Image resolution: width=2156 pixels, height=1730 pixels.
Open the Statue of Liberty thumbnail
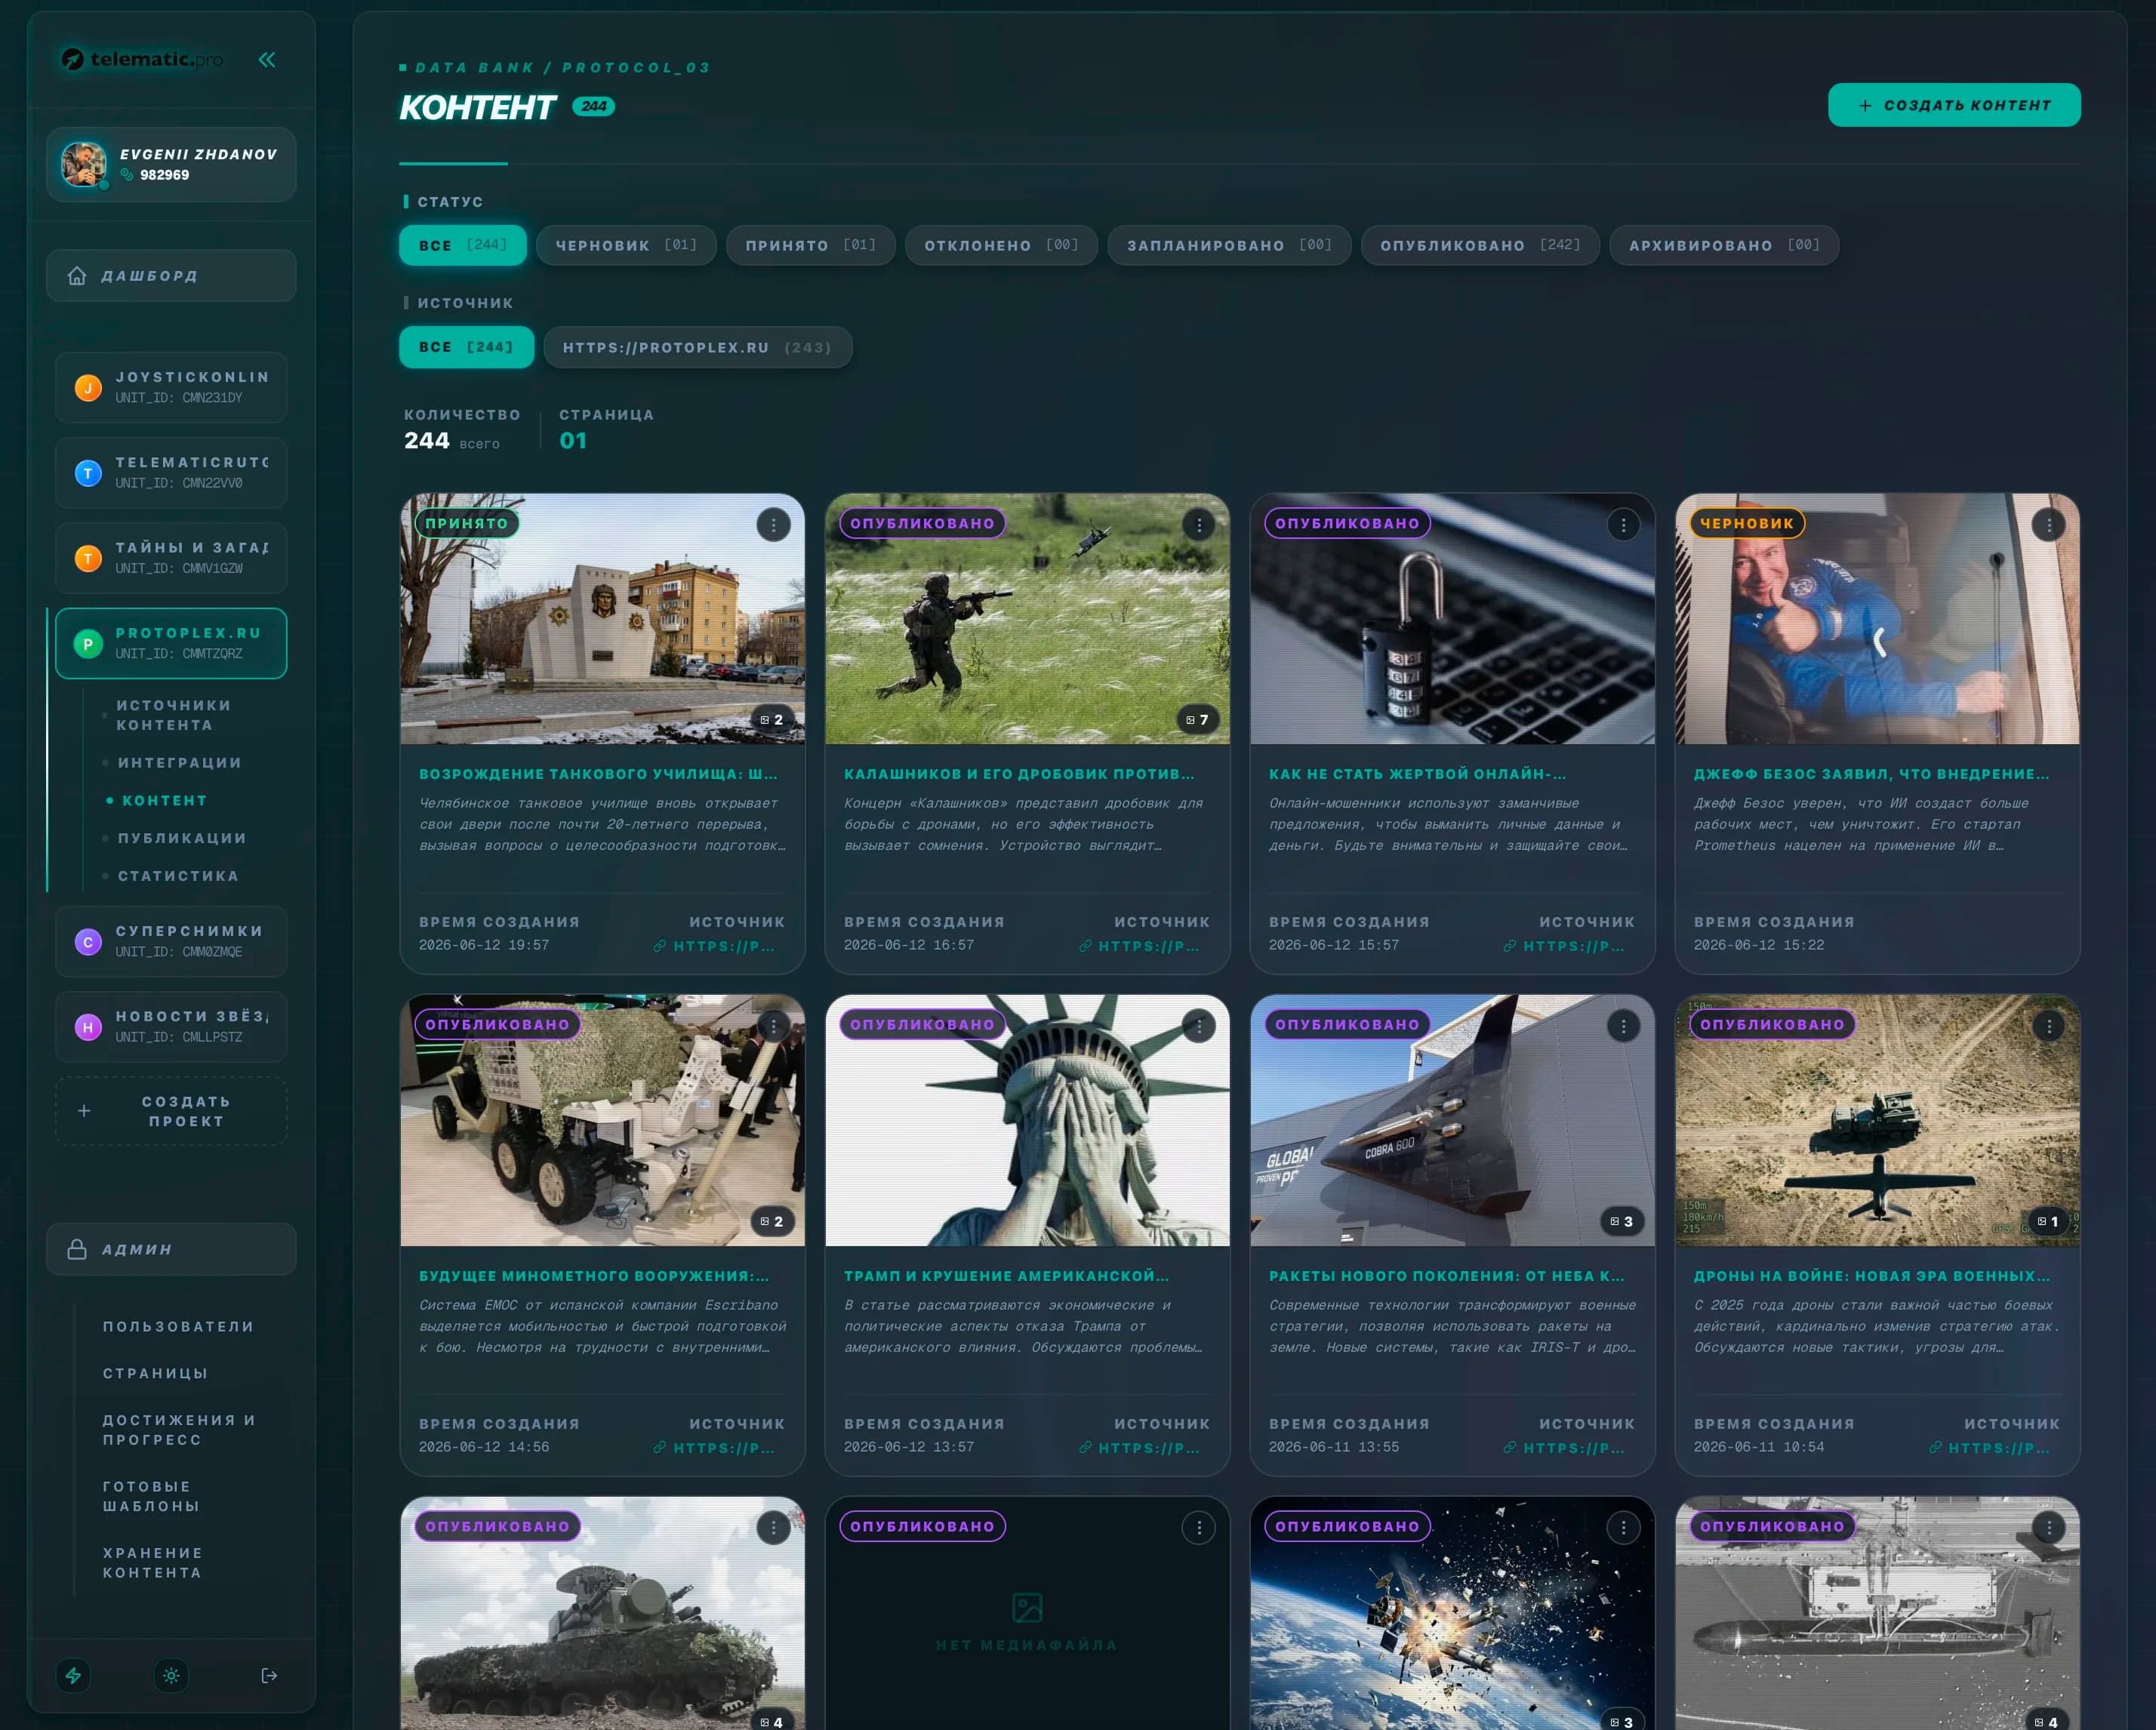pyautogui.click(x=1027, y=1121)
